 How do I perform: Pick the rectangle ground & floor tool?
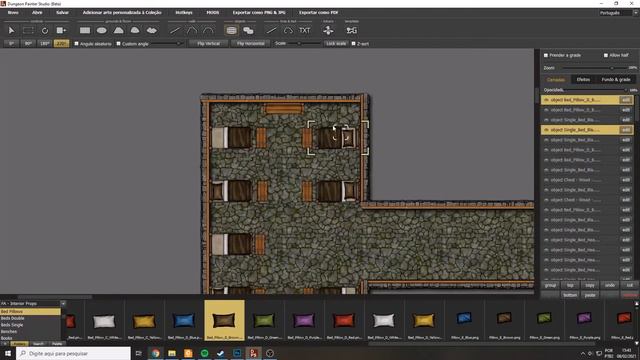point(85,31)
